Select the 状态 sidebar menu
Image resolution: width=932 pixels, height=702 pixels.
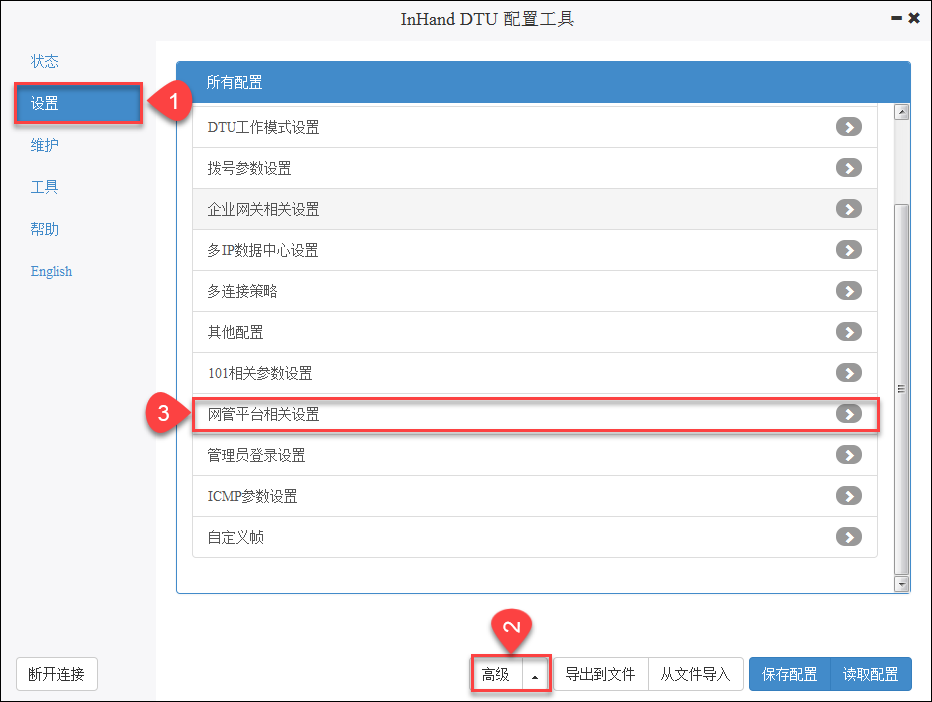coord(45,61)
